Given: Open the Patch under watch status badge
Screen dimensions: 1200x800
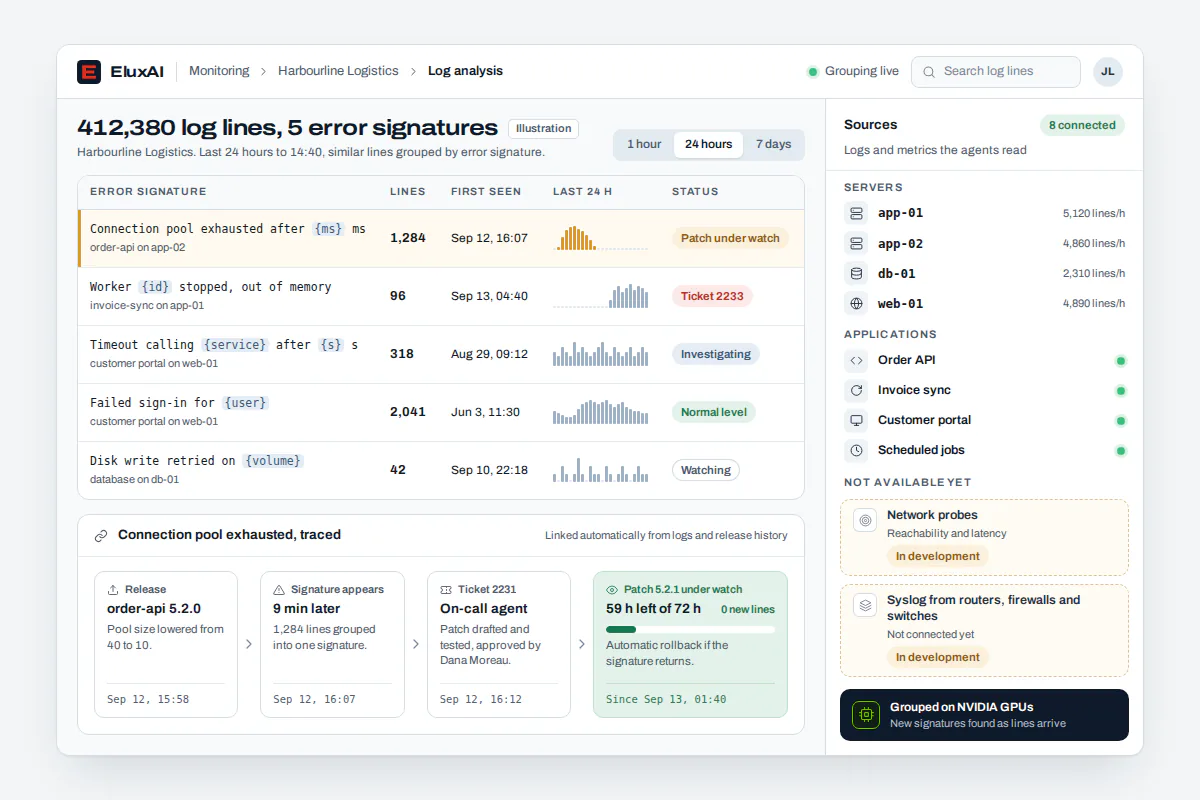Looking at the screenshot, I should pyautogui.click(x=730, y=238).
